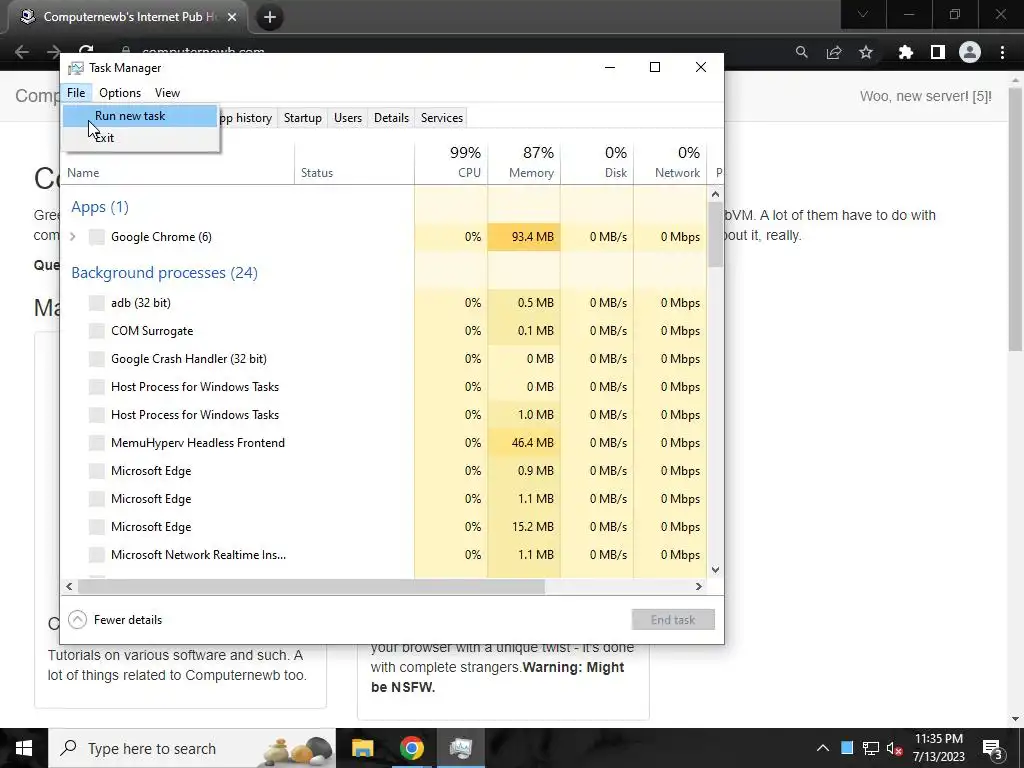
Task: Select the COM Surrogate process
Action: [x=383, y=331]
